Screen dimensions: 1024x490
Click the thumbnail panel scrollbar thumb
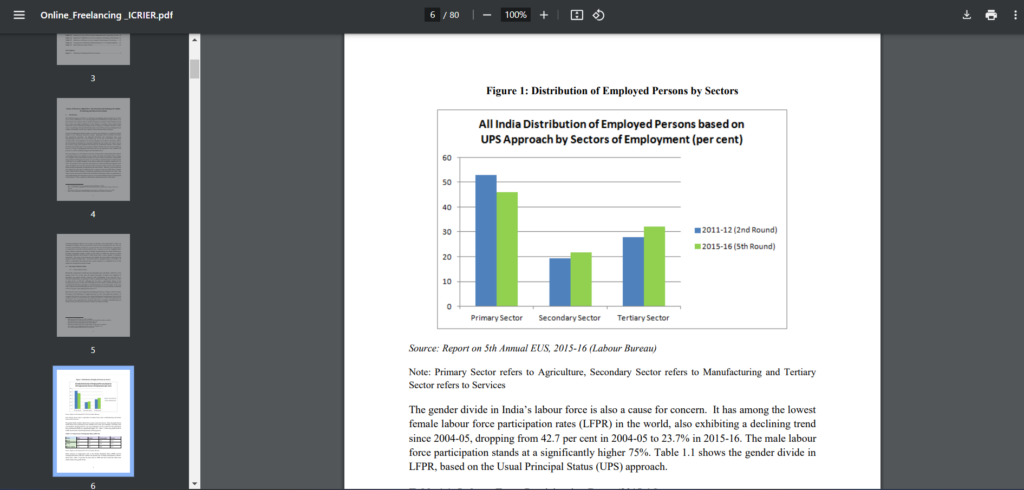pos(194,69)
